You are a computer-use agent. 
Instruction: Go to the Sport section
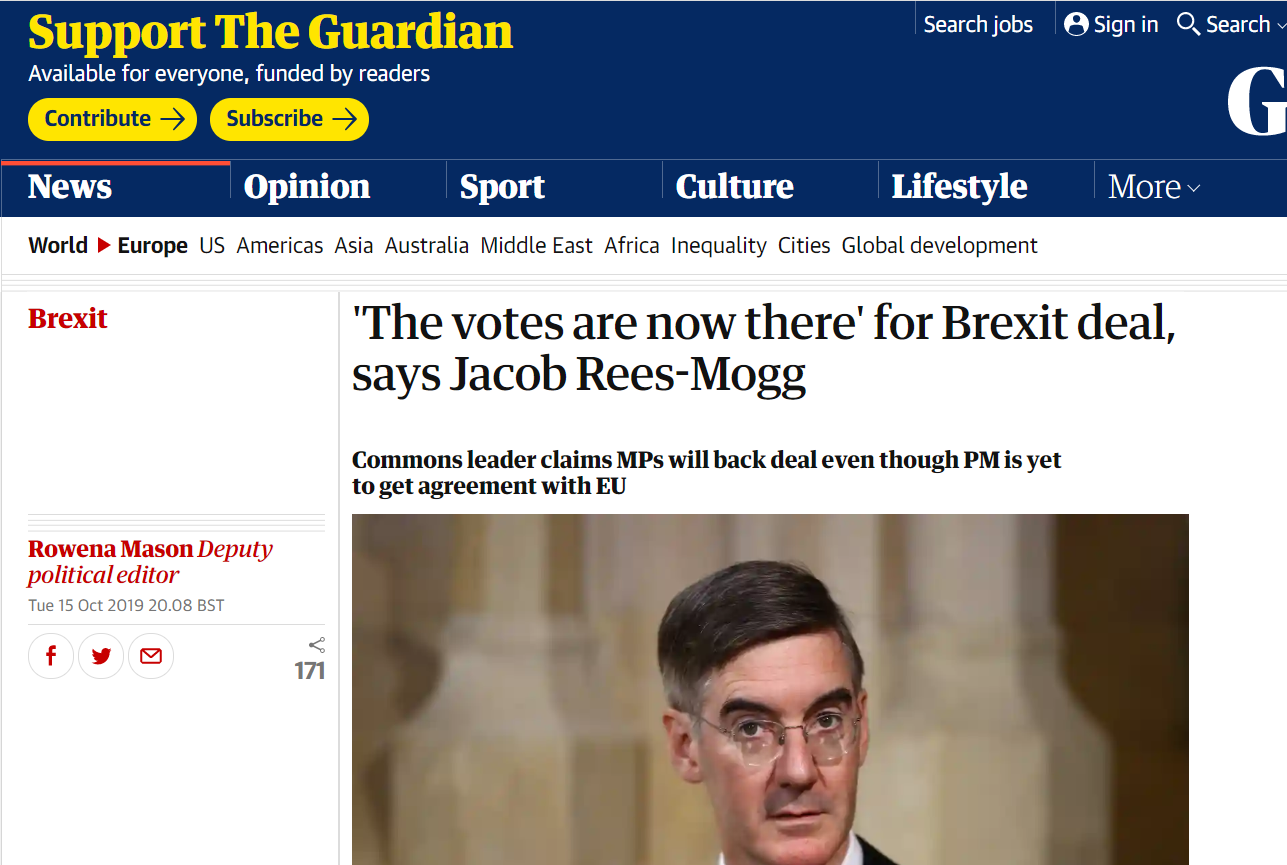click(502, 187)
